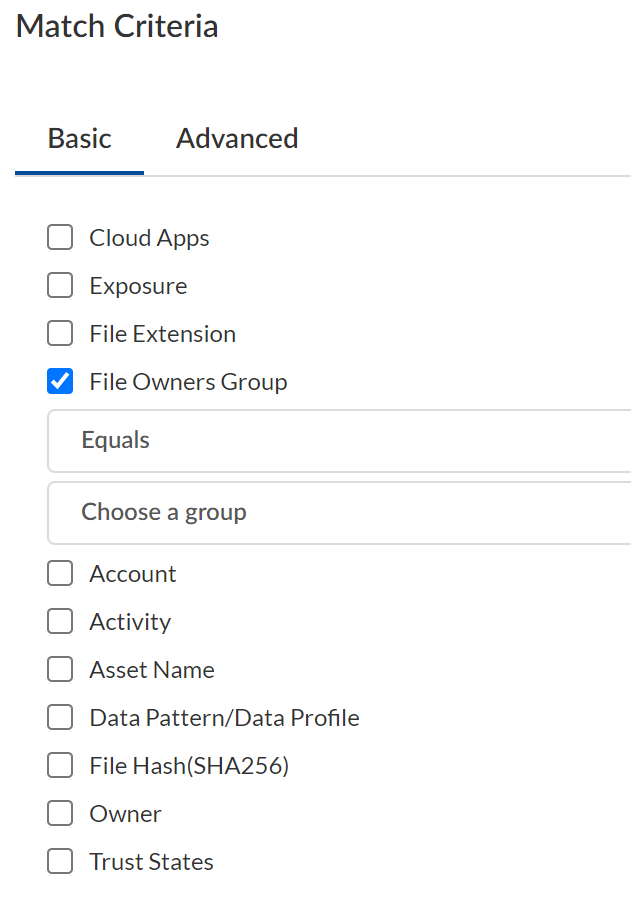Image resolution: width=631 pixels, height=910 pixels.
Task: Tick the Owner checkbox
Action: tap(60, 814)
